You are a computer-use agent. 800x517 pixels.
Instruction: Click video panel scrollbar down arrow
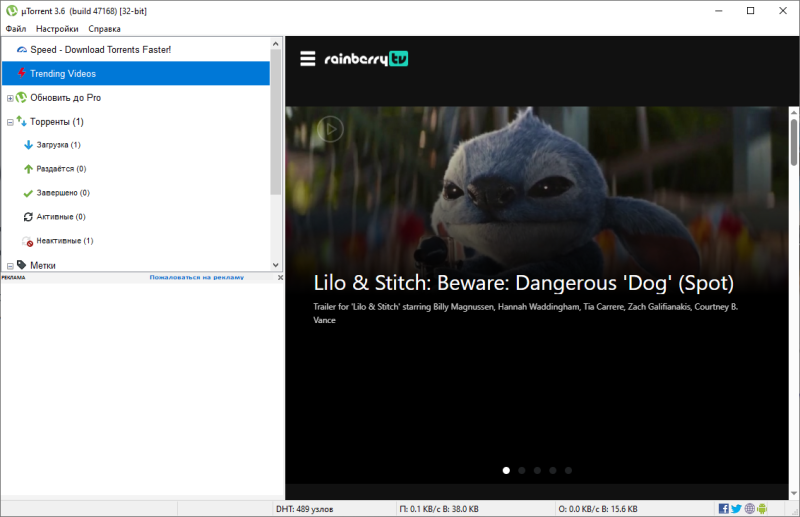point(794,493)
